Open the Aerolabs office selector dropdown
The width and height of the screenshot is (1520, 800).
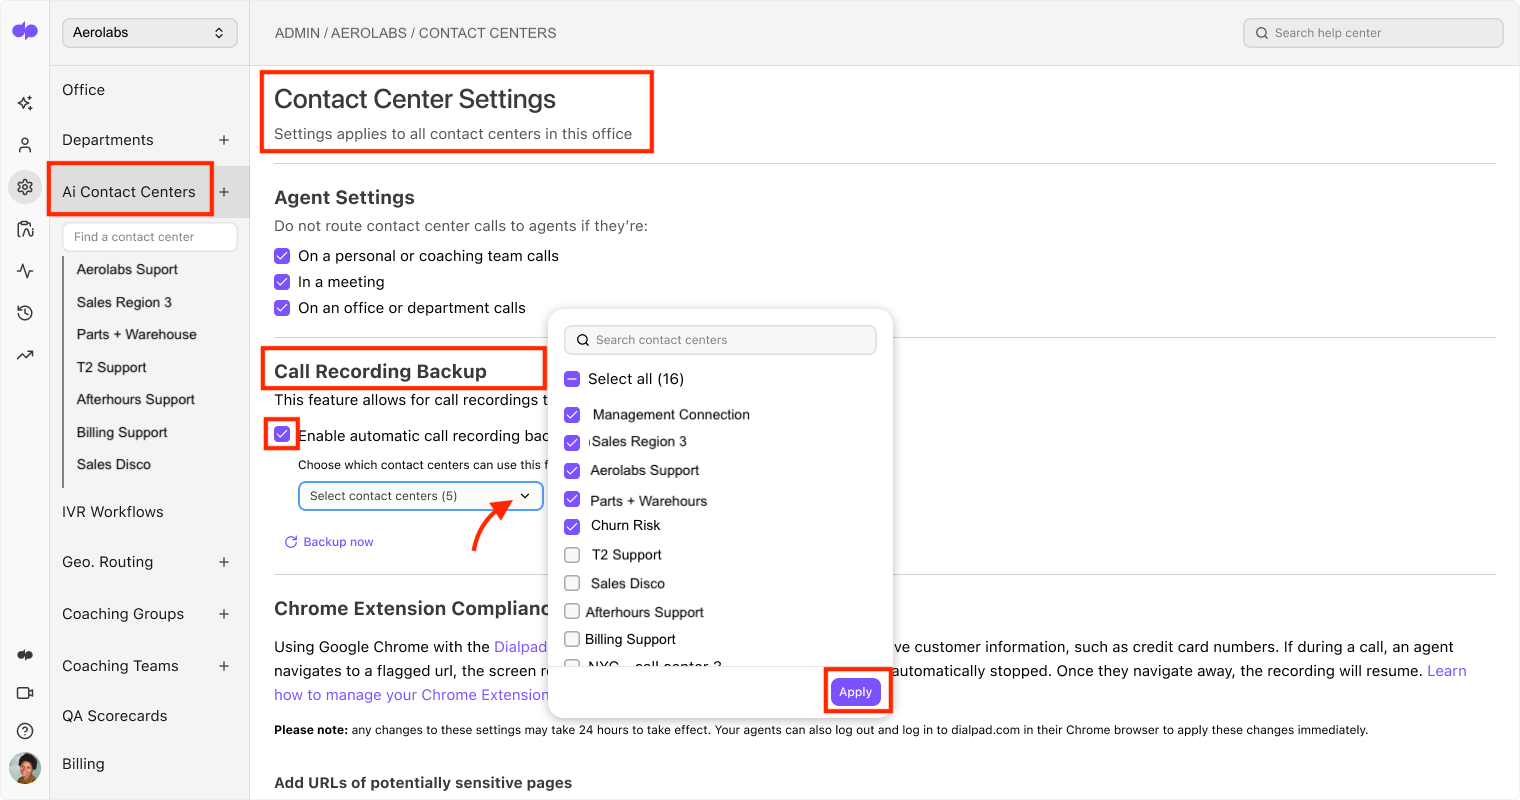[x=150, y=33]
